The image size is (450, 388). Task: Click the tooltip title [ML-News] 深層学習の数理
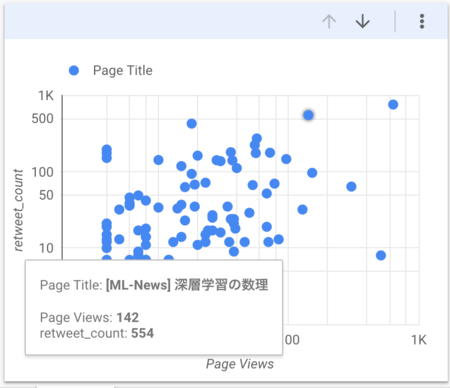(187, 285)
